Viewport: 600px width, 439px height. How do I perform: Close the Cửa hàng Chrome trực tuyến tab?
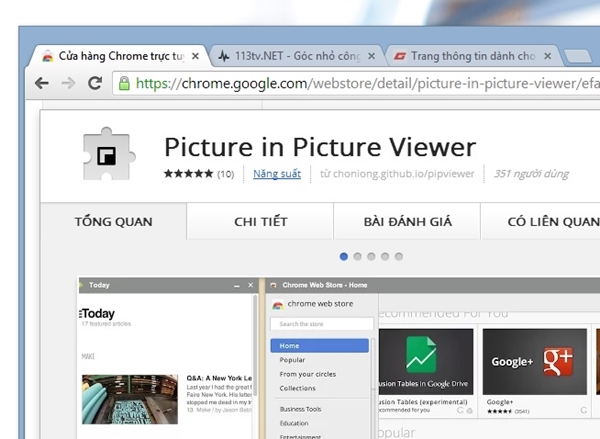point(195,56)
